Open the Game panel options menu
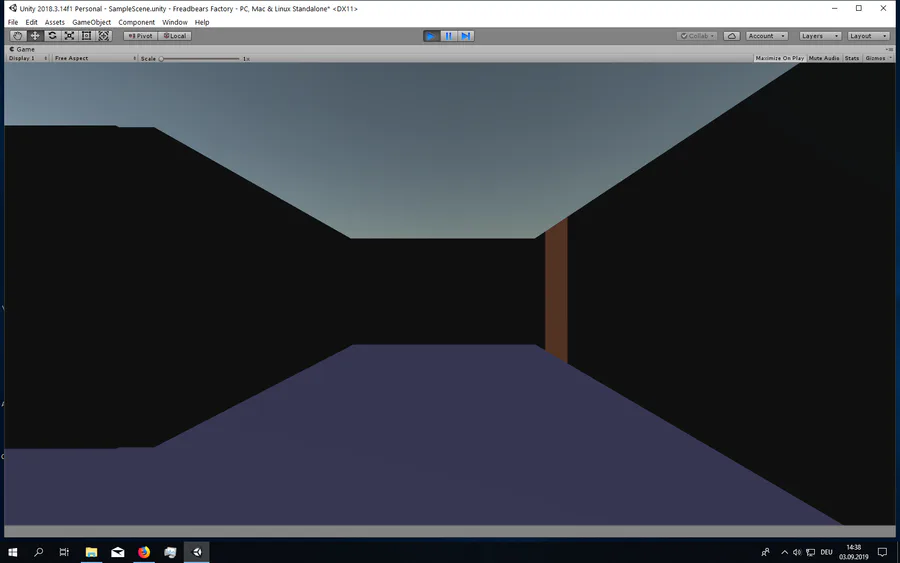This screenshot has width=900, height=563. point(890,49)
